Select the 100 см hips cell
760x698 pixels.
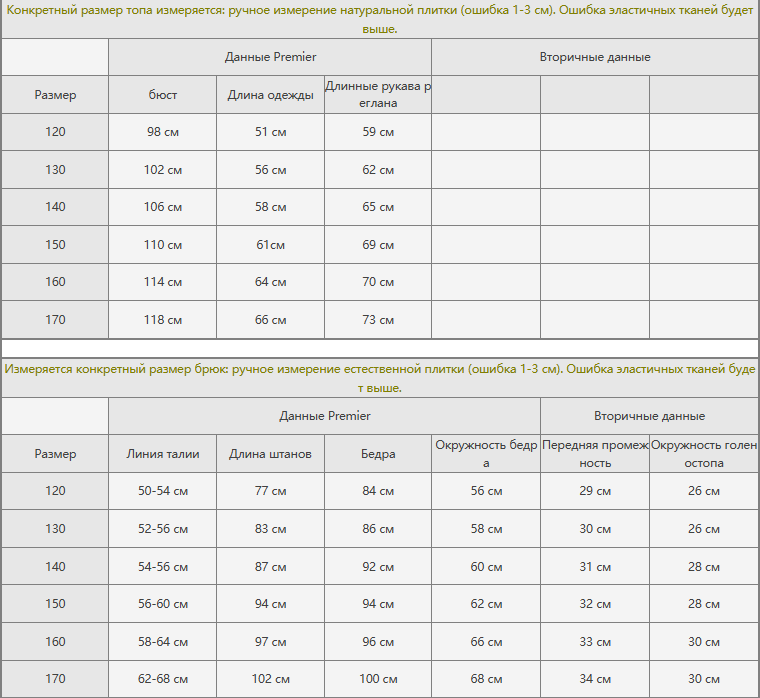[x=377, y=679]
